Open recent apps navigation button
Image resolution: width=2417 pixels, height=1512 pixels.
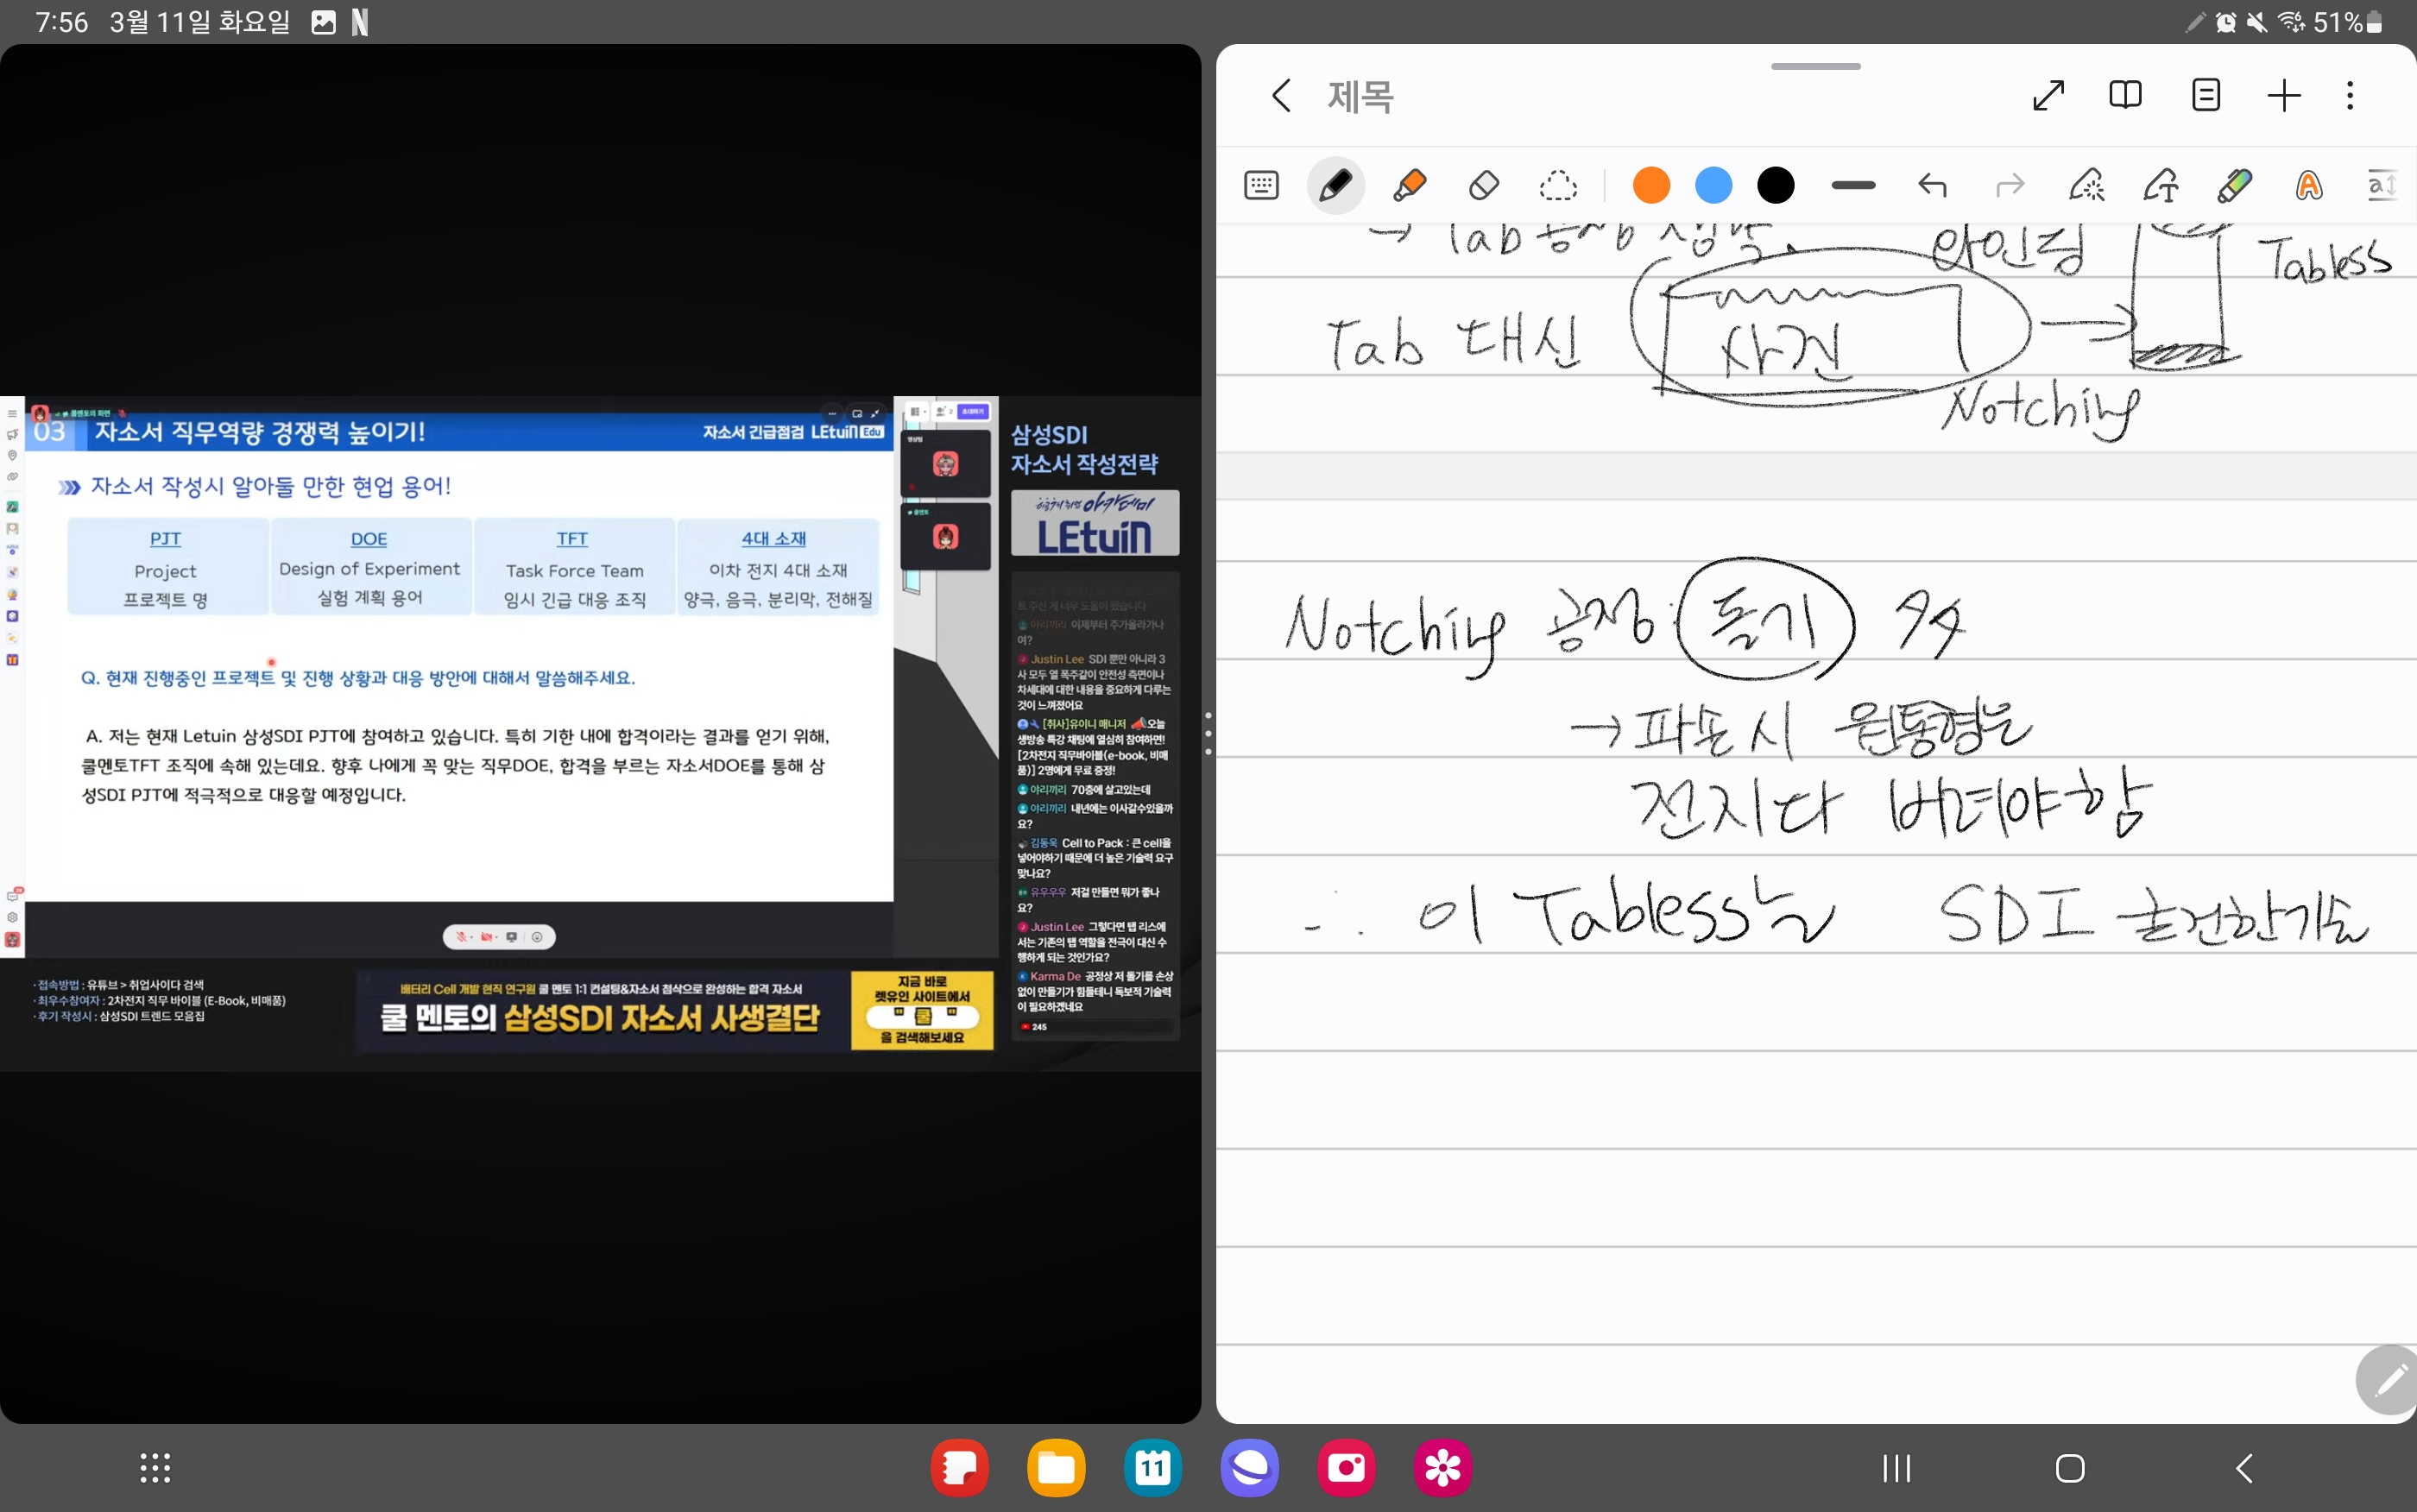1896,1468
